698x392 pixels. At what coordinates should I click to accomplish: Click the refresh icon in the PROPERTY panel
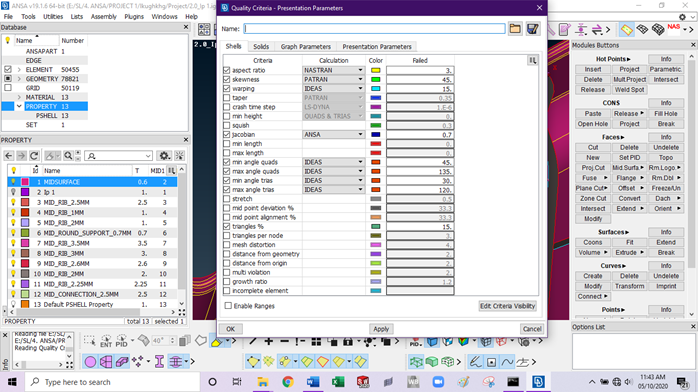[34, 156]
